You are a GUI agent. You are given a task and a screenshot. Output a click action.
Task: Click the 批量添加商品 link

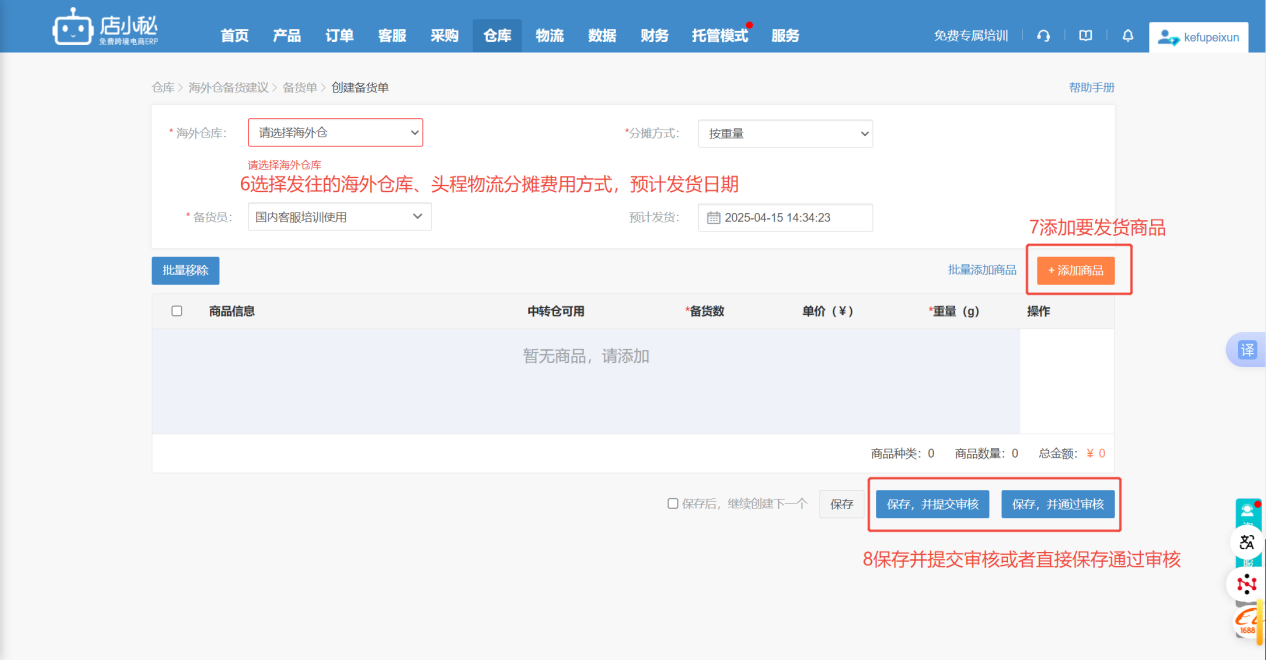click(982, 270)
